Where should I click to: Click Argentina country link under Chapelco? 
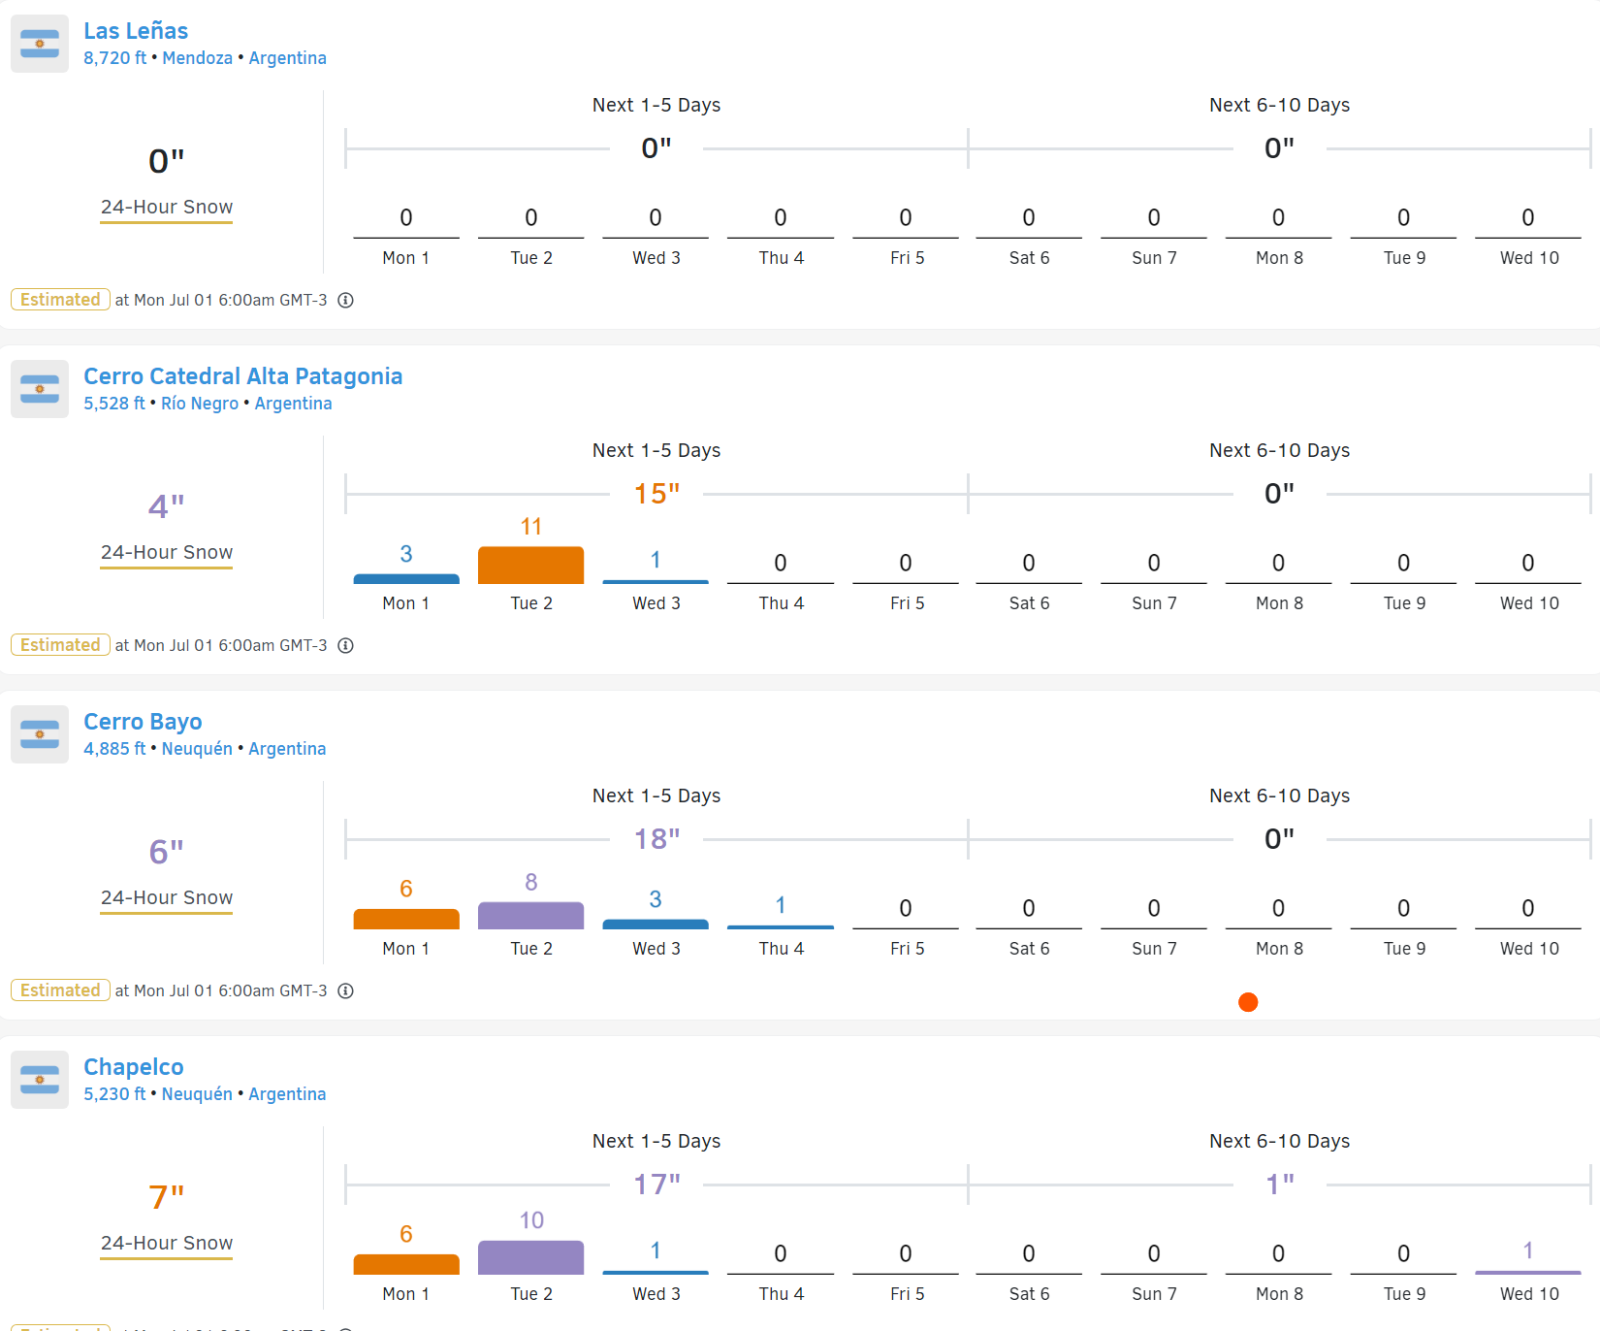point(287,1094)
